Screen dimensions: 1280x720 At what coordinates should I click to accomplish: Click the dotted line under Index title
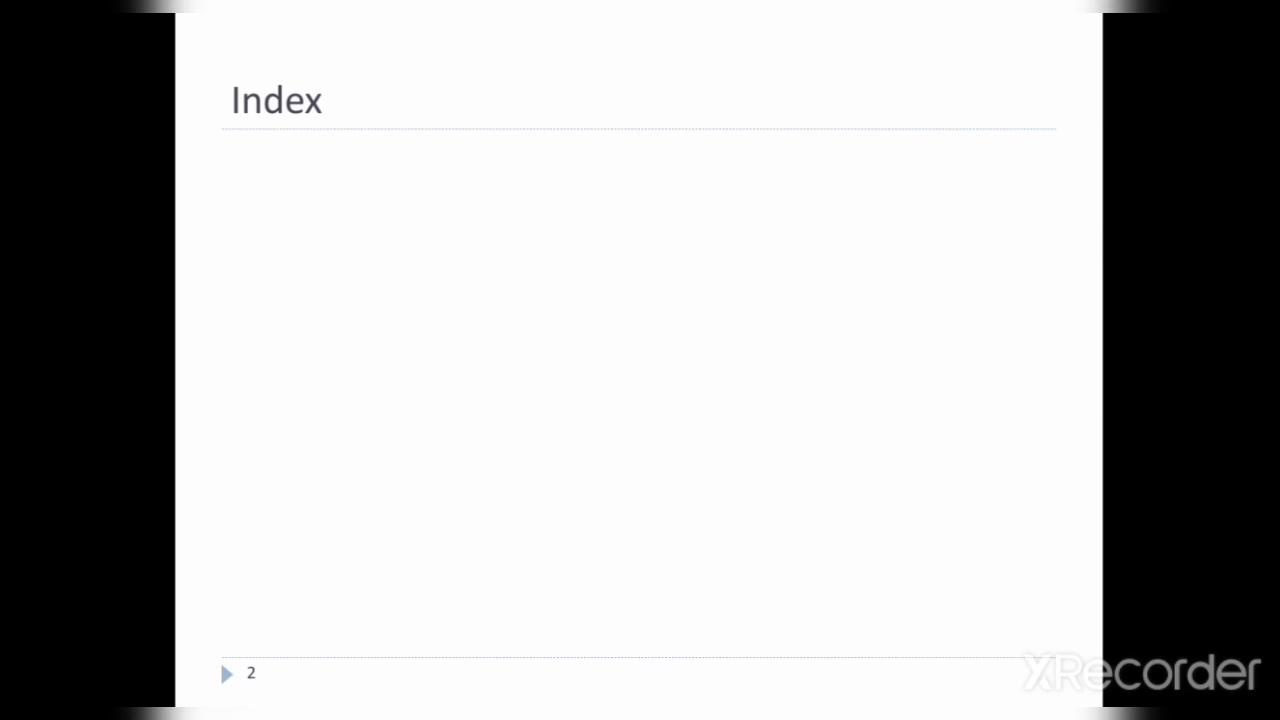click(x=638, y=129)
